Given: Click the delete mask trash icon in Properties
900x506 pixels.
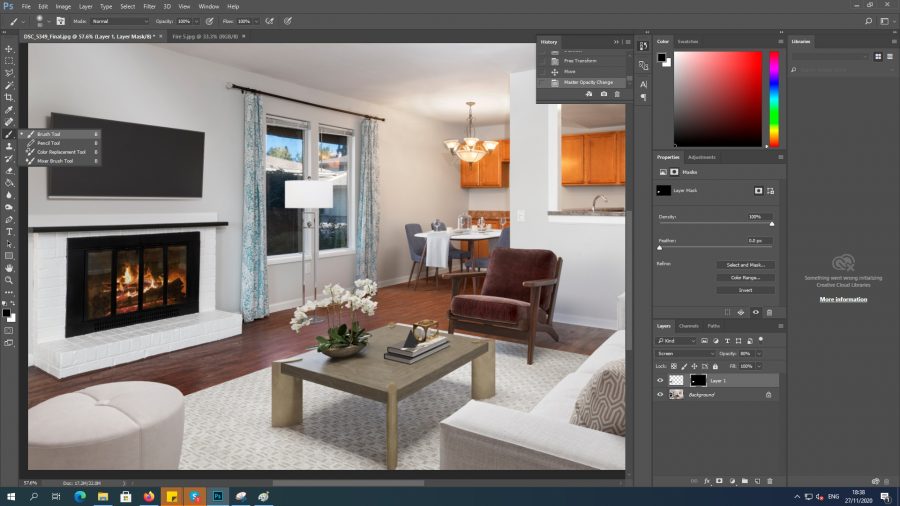Looking at the screenshot, I should point(769,312).
